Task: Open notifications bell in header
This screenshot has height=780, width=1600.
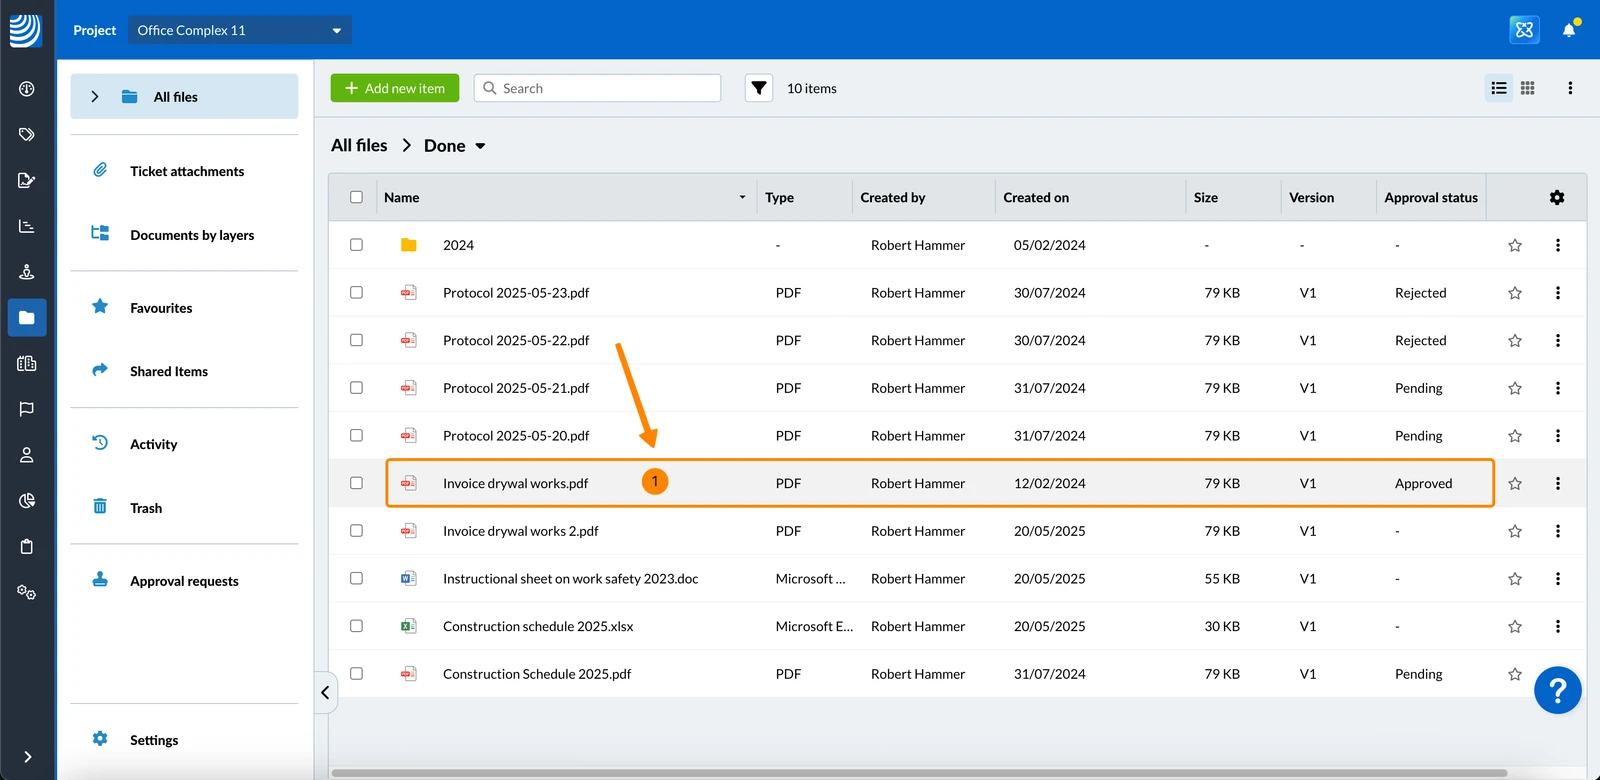Action: 1569,29
